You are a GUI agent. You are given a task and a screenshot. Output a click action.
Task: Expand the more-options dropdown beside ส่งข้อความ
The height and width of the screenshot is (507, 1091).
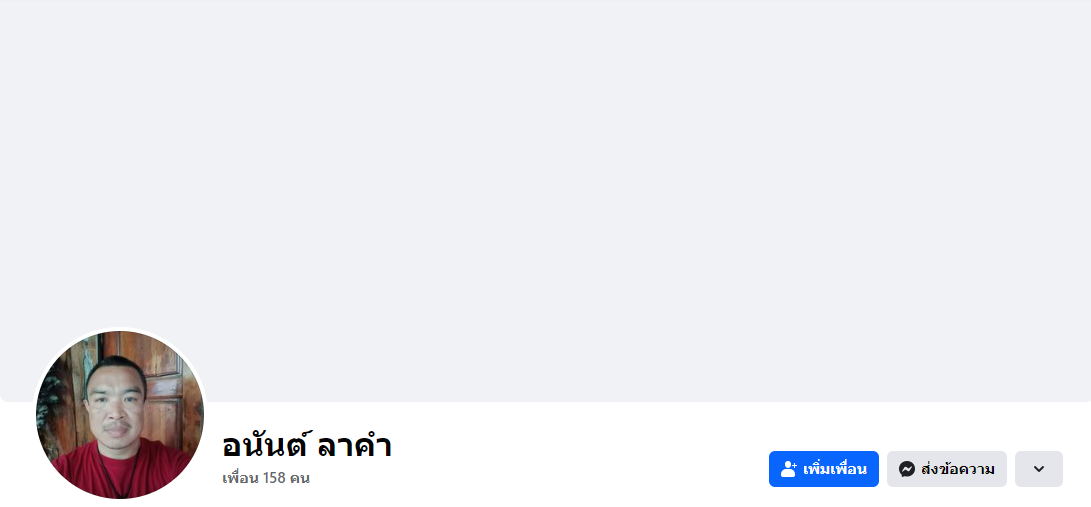pos(1038,469)
